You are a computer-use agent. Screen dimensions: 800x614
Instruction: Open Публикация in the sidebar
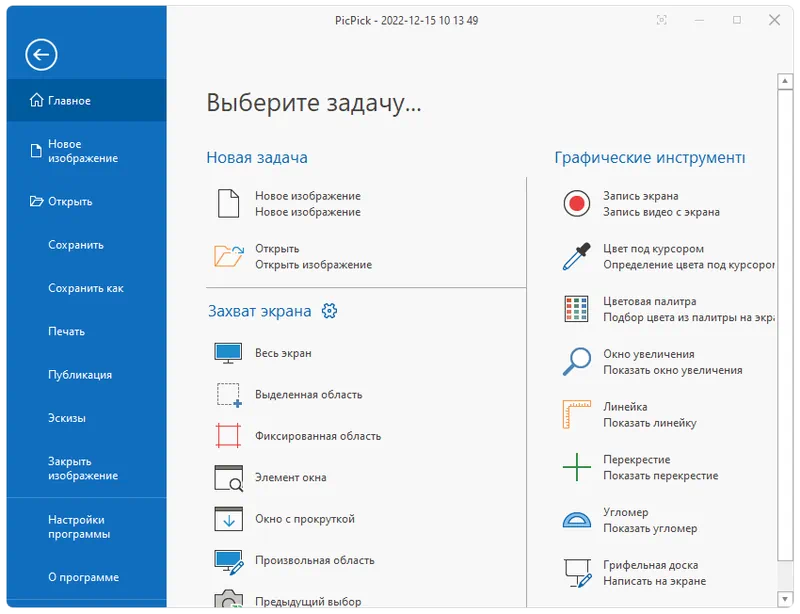click(86, 375)
